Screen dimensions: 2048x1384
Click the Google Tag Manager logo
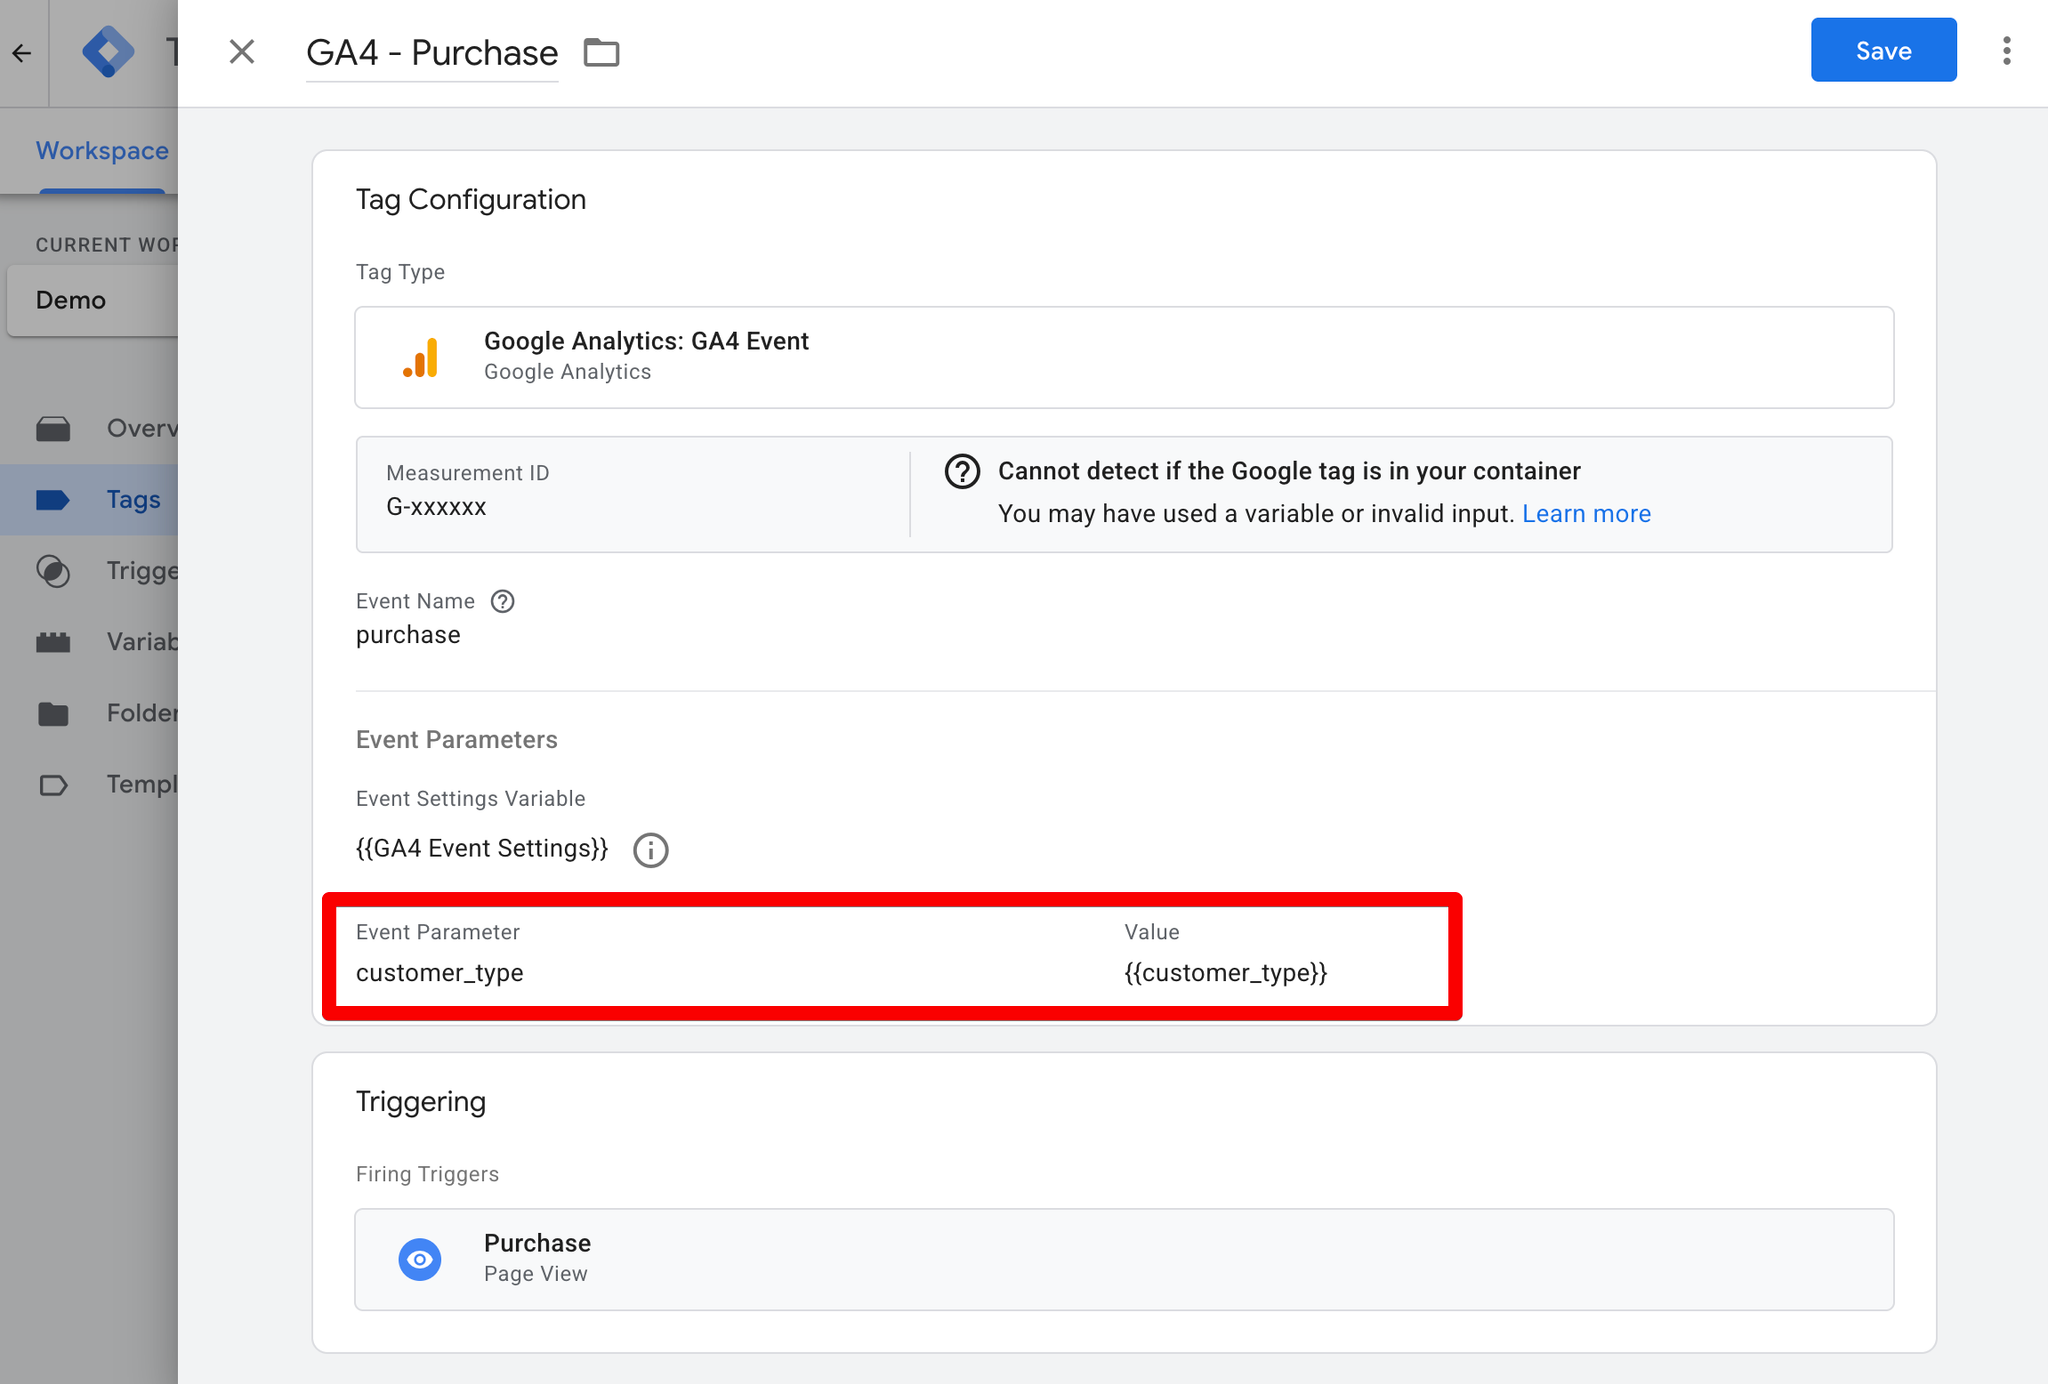(108, 52)
